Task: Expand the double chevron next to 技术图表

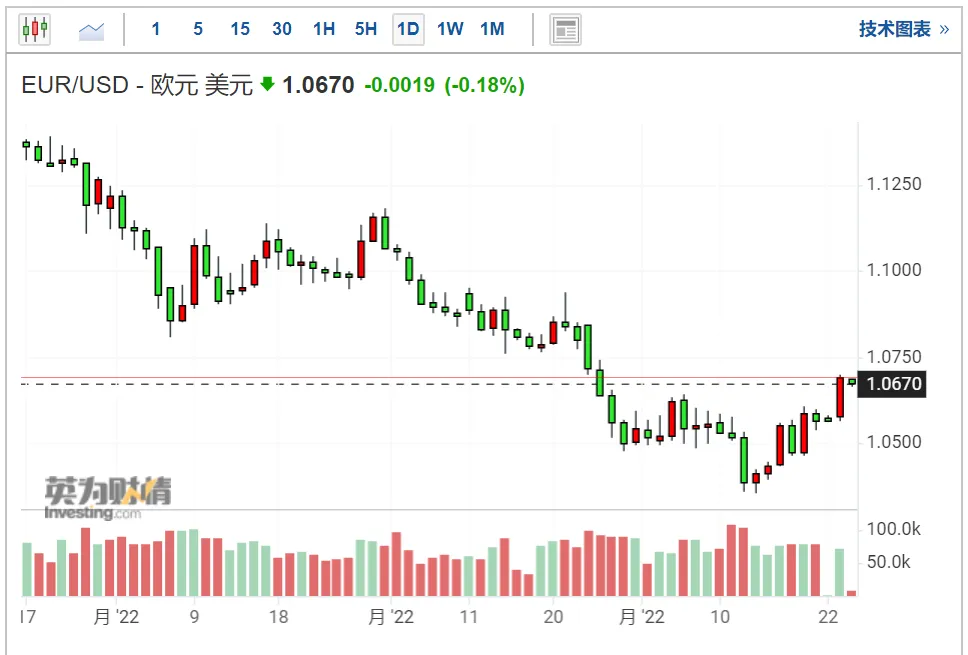Action: pyautogui.click(x=944, y=29)
